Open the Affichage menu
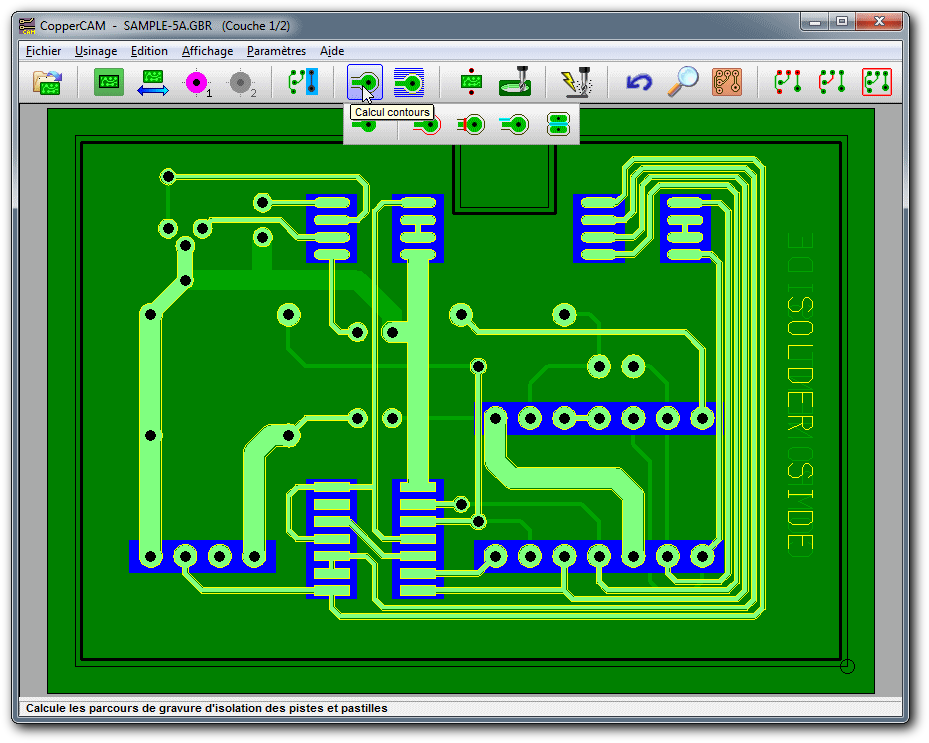The height and width of the screenshot is (743, 929). pyautogui.click(x=207, y=51)
